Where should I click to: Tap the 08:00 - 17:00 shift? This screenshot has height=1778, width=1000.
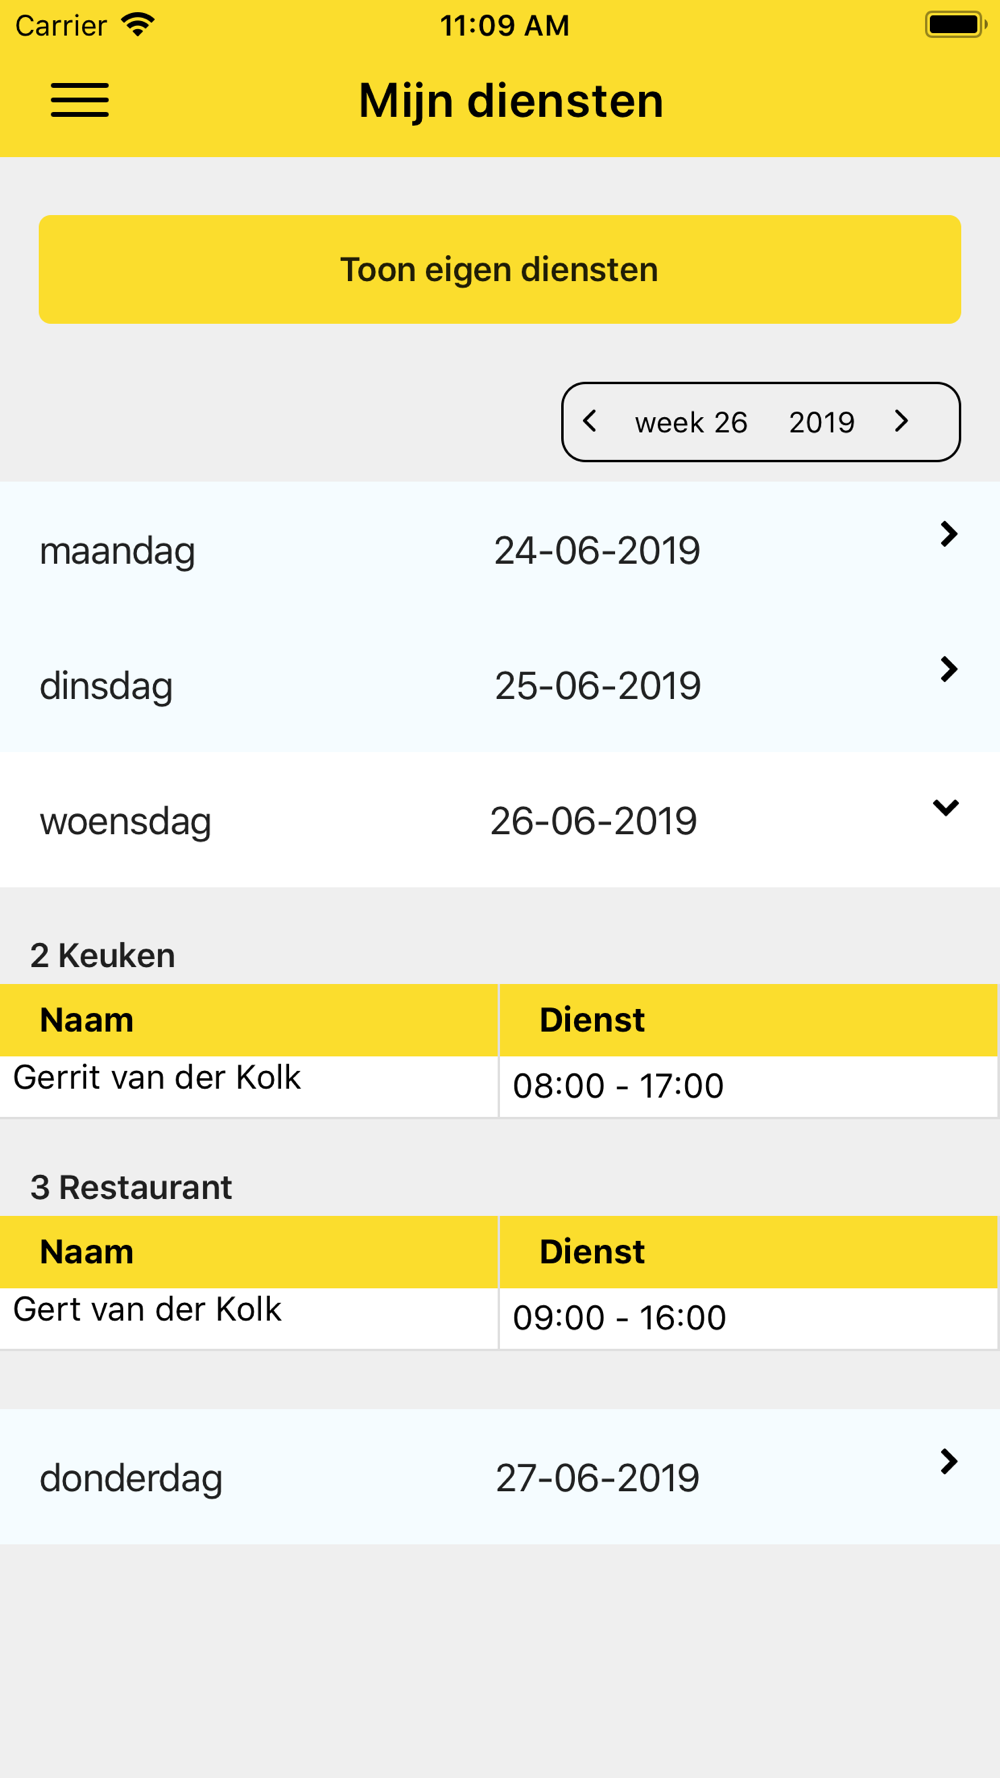618,1086
